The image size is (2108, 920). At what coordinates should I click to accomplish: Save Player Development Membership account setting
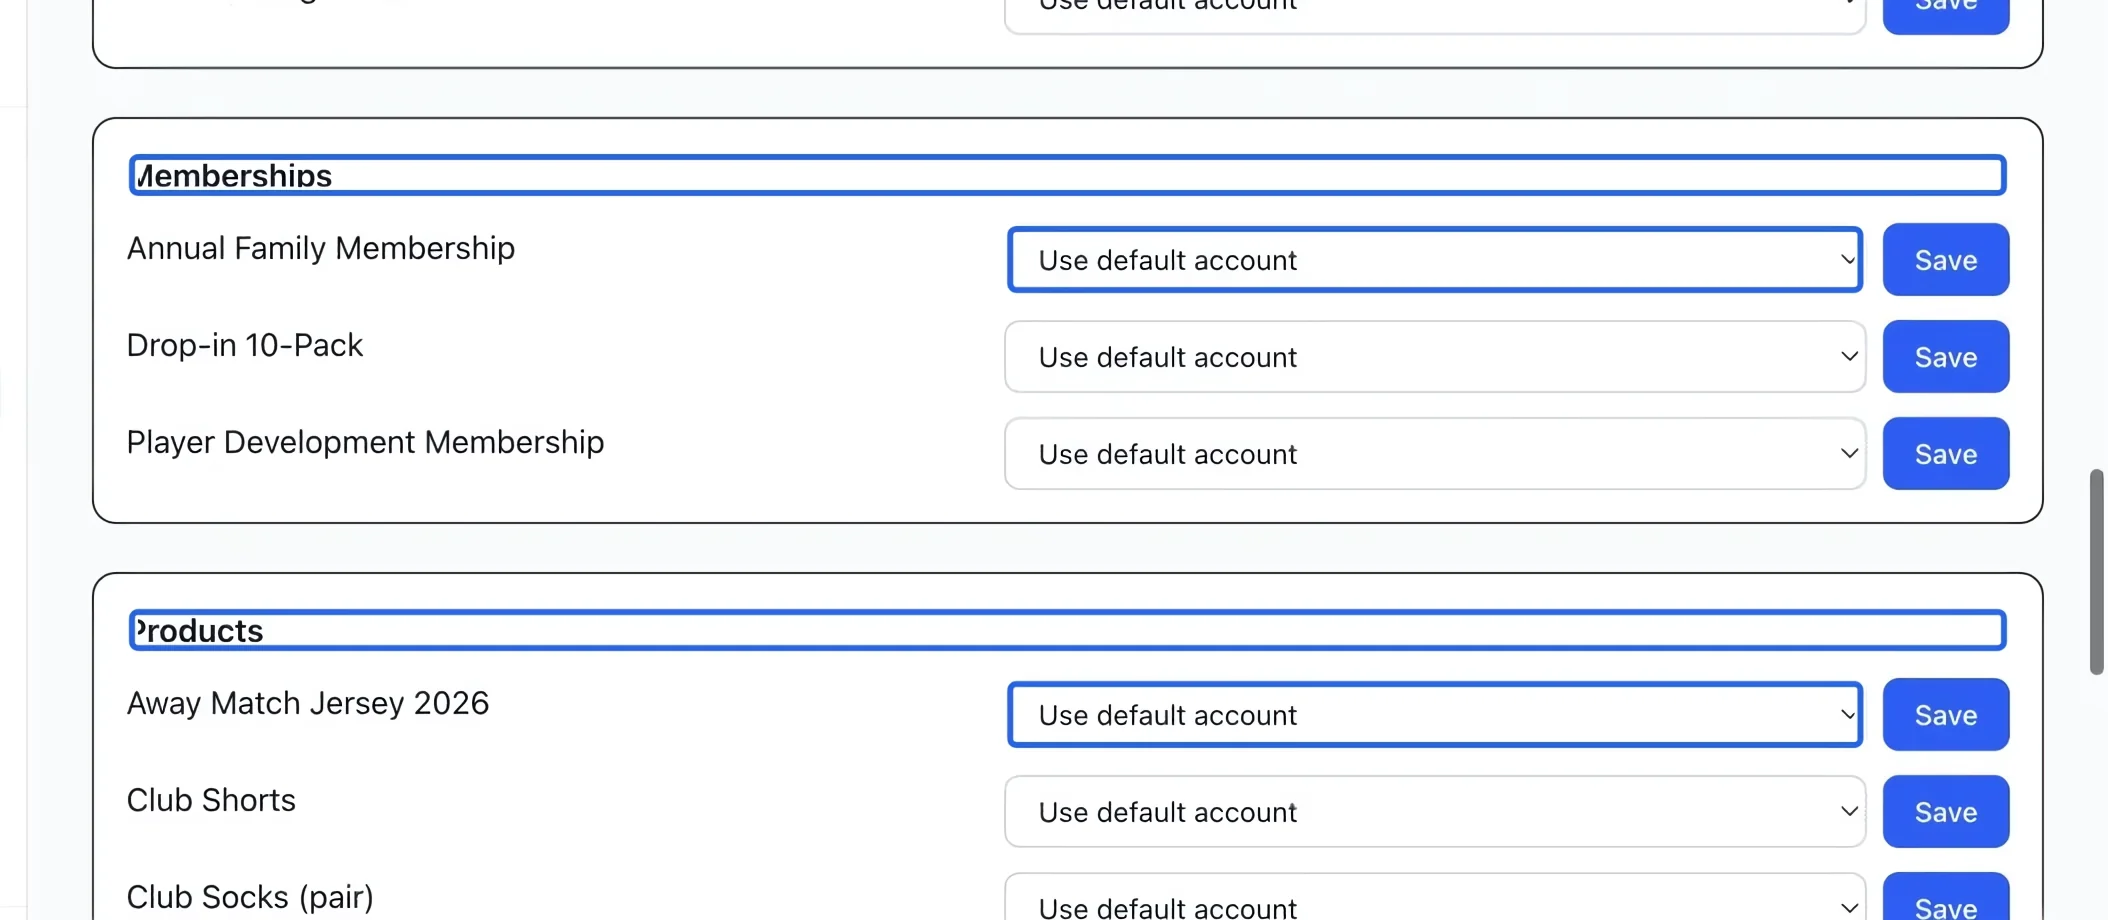click(1945, 454)
